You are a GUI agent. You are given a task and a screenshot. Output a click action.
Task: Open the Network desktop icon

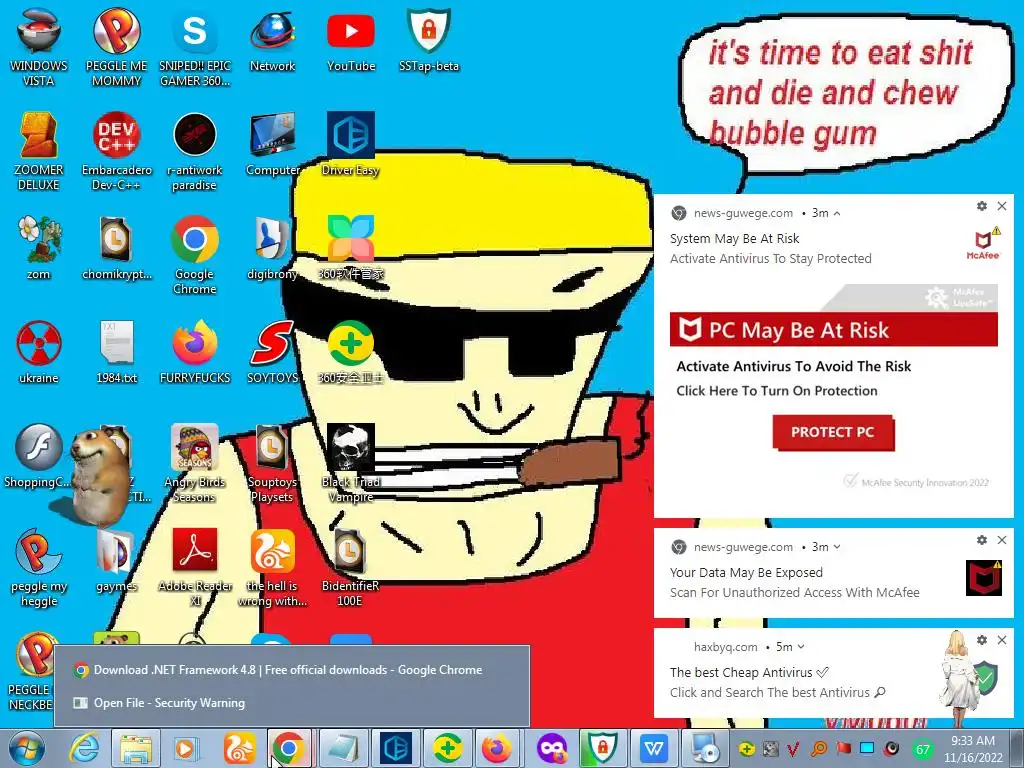point(272,40)
